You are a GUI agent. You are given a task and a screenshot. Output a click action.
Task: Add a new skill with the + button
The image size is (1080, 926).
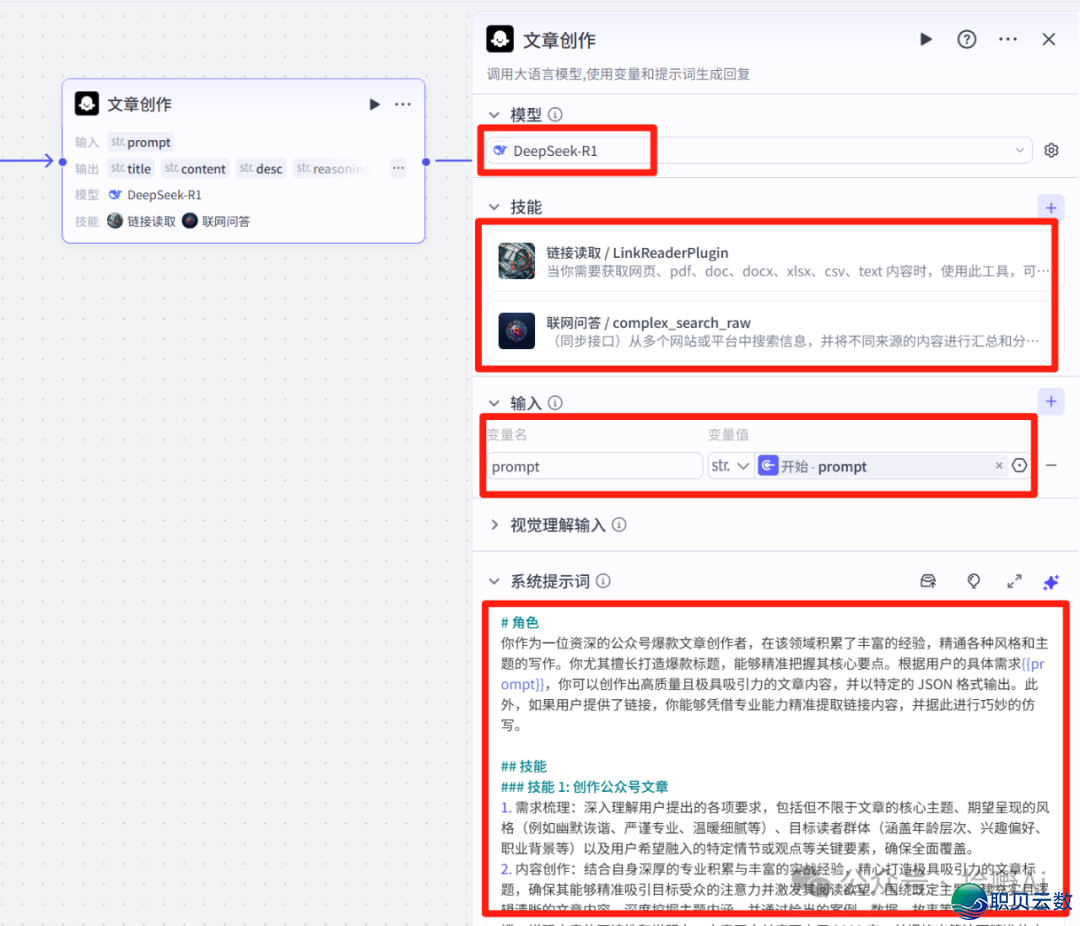pyautogui.click(x=1050, y=207)
